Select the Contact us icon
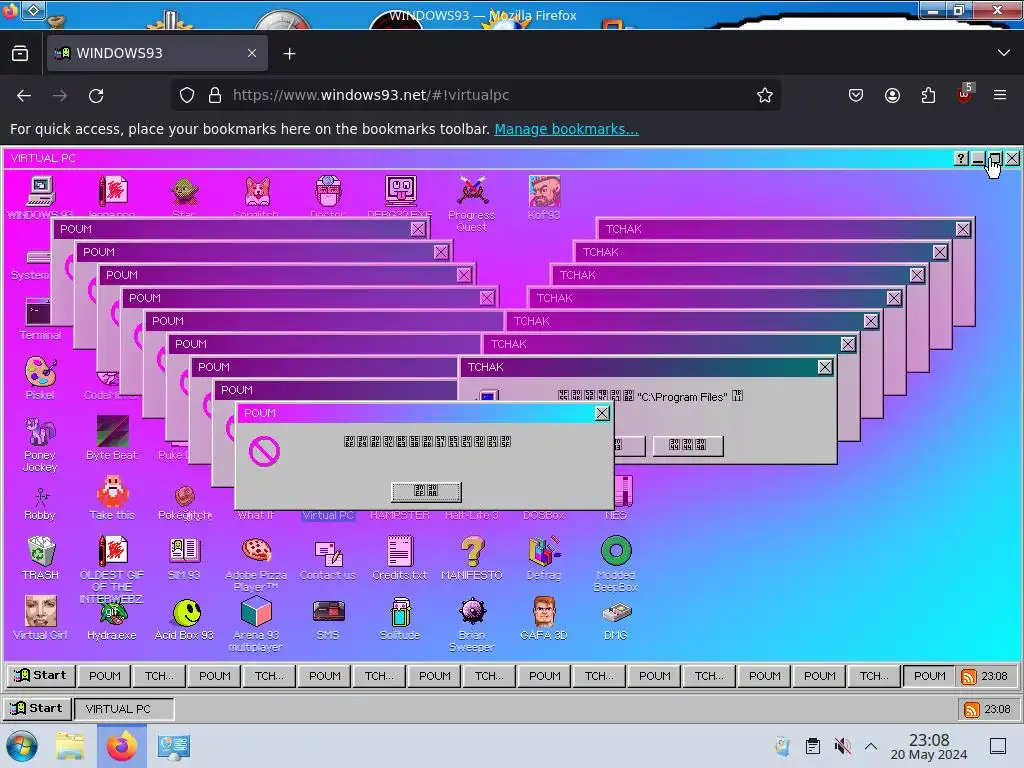Screen dimensions: 1024x768 [x=328, y=560]
